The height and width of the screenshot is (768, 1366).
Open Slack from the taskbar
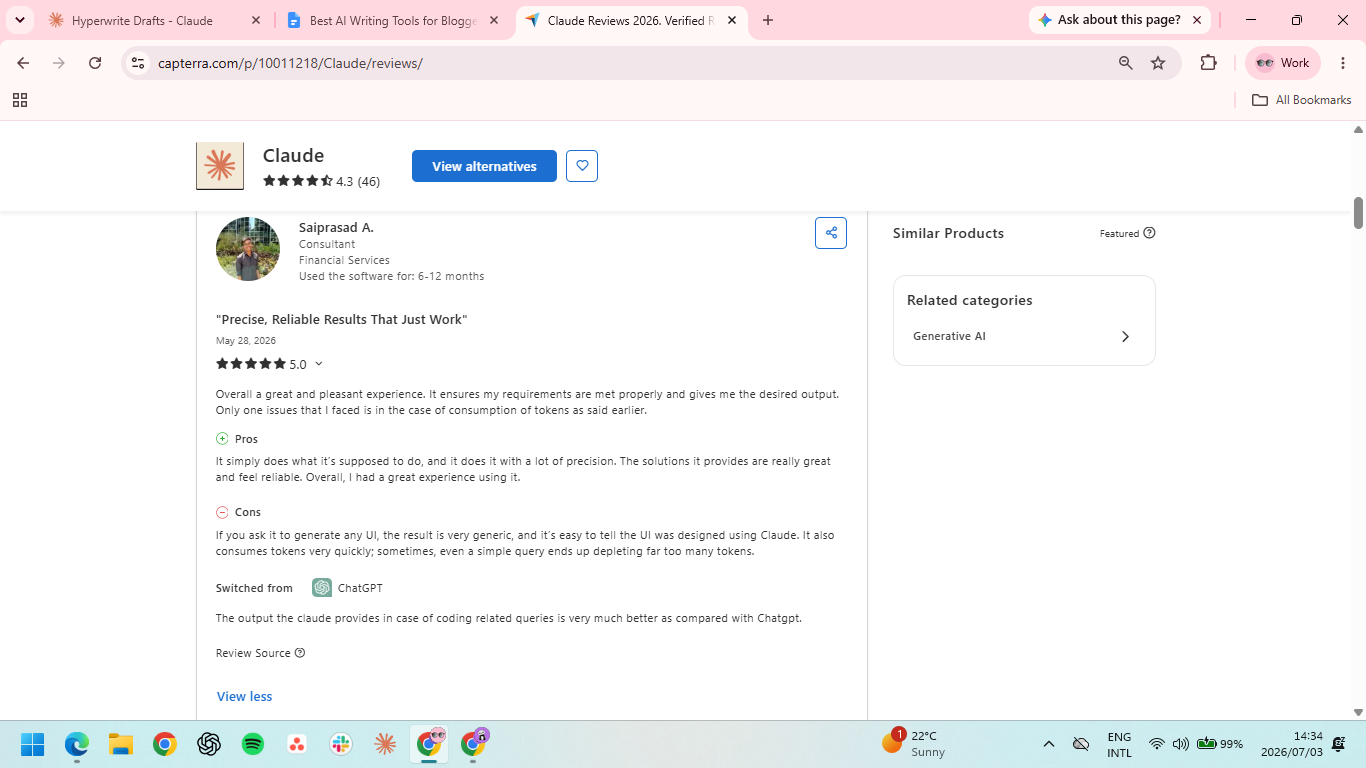(x=341, y=744)
